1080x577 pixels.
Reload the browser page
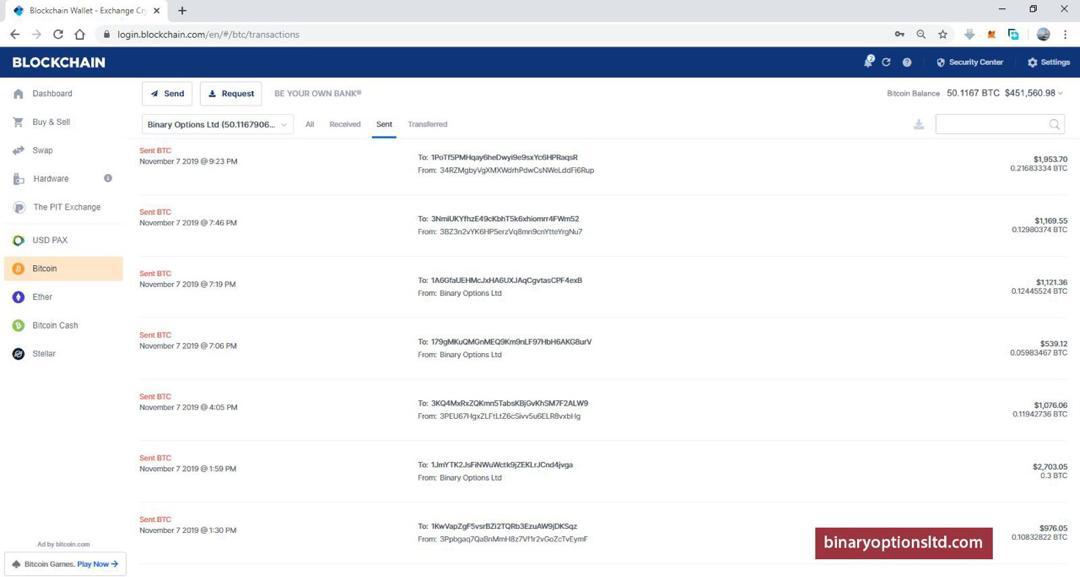point(58,34)
